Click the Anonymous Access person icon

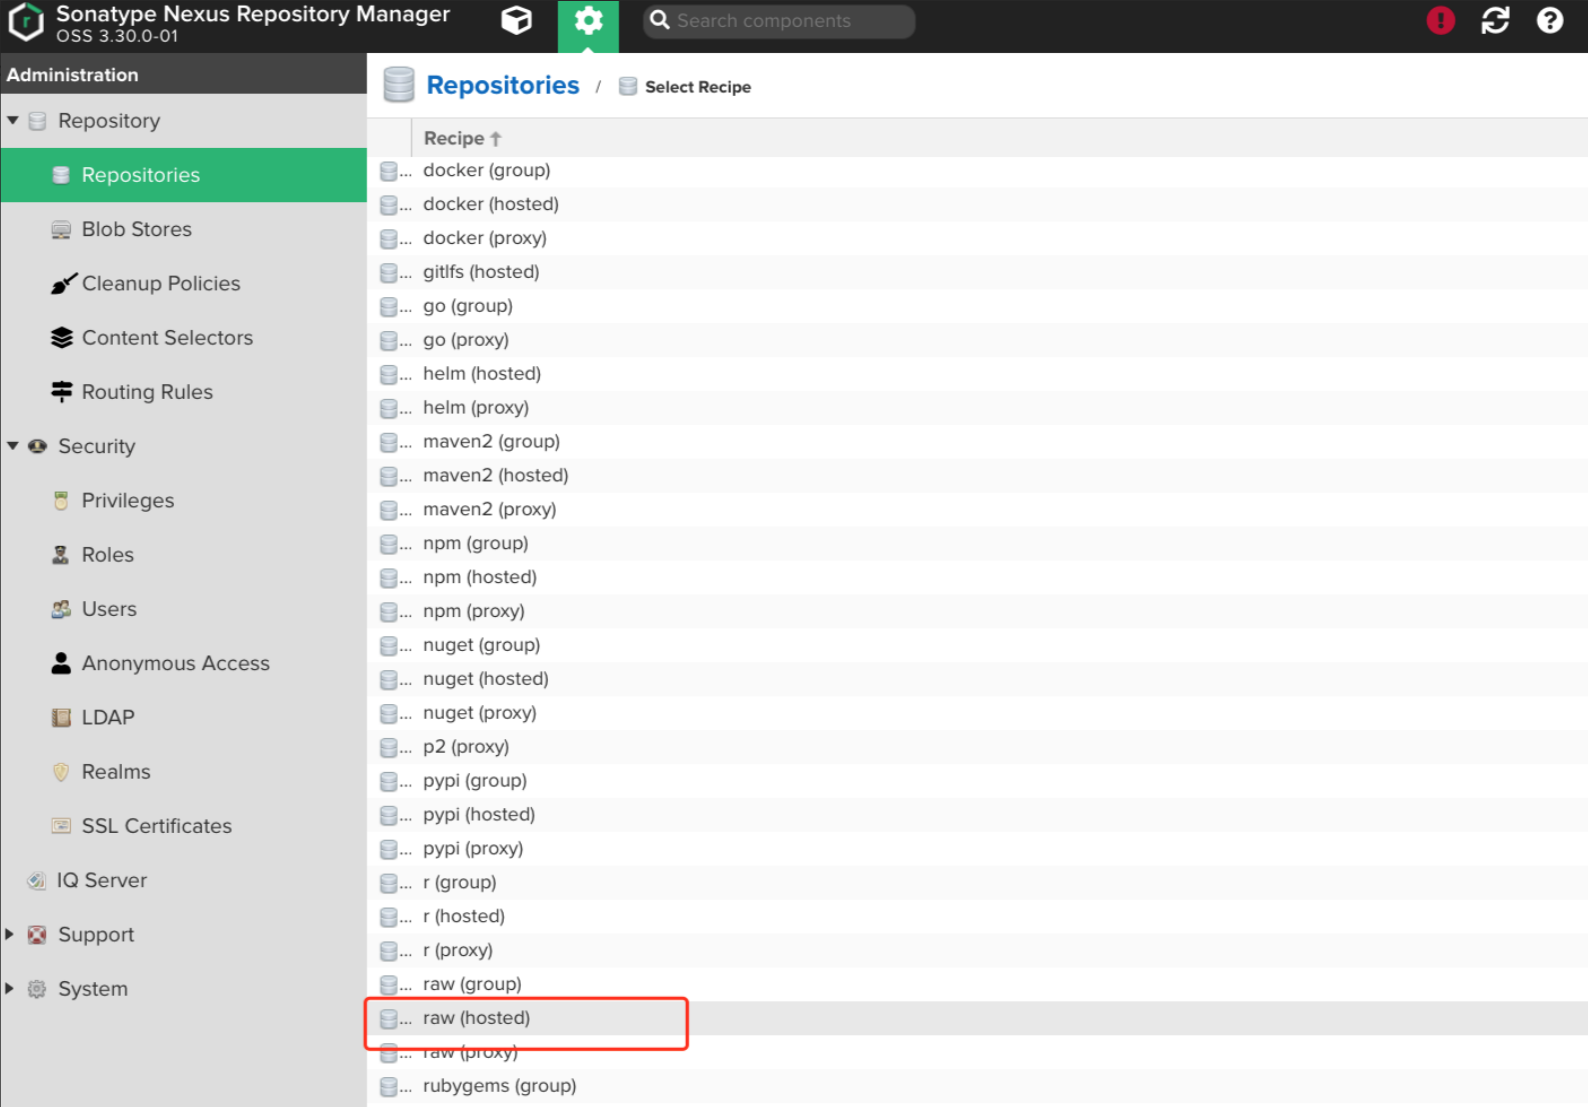[x=61, y=663]
